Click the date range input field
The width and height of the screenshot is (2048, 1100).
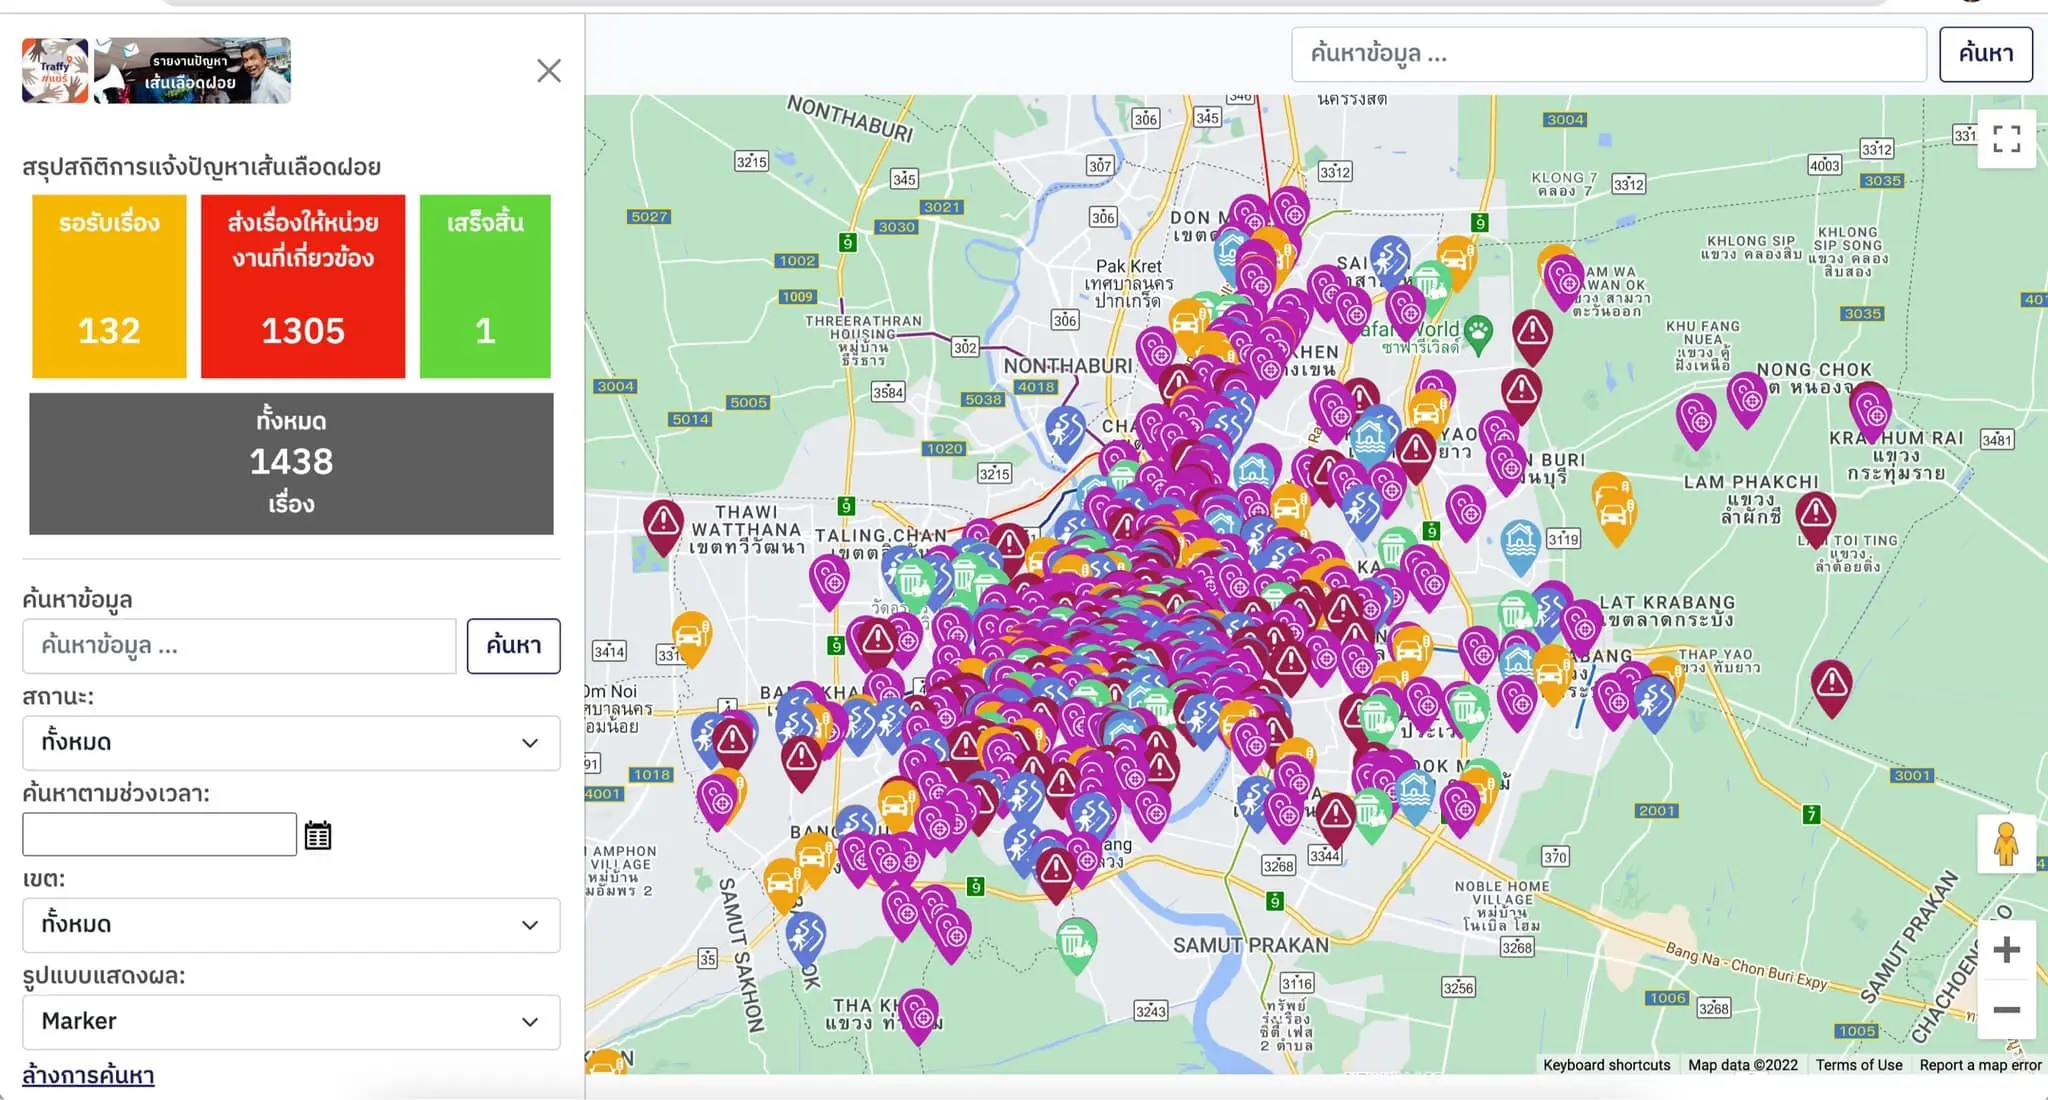[x=160, y=835]
